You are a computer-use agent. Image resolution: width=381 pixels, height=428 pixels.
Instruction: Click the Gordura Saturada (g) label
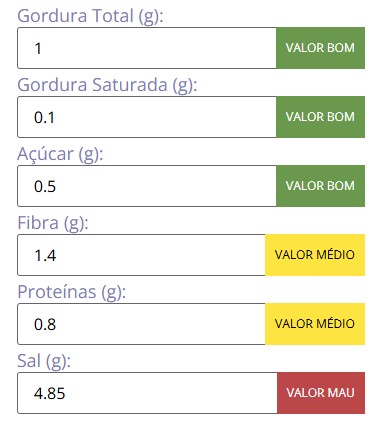click(107, 85)
